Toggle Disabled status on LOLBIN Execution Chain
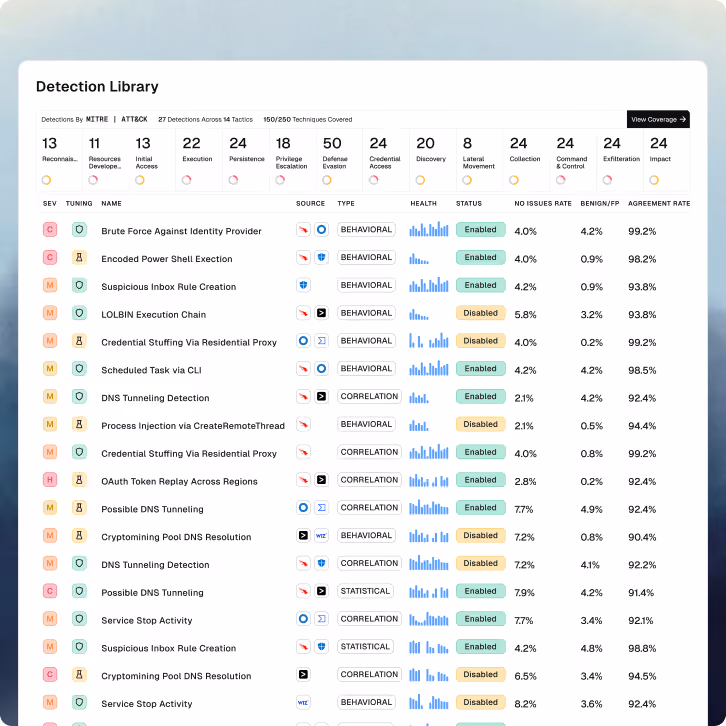The image size is (726, 726). tap(481, 313)
